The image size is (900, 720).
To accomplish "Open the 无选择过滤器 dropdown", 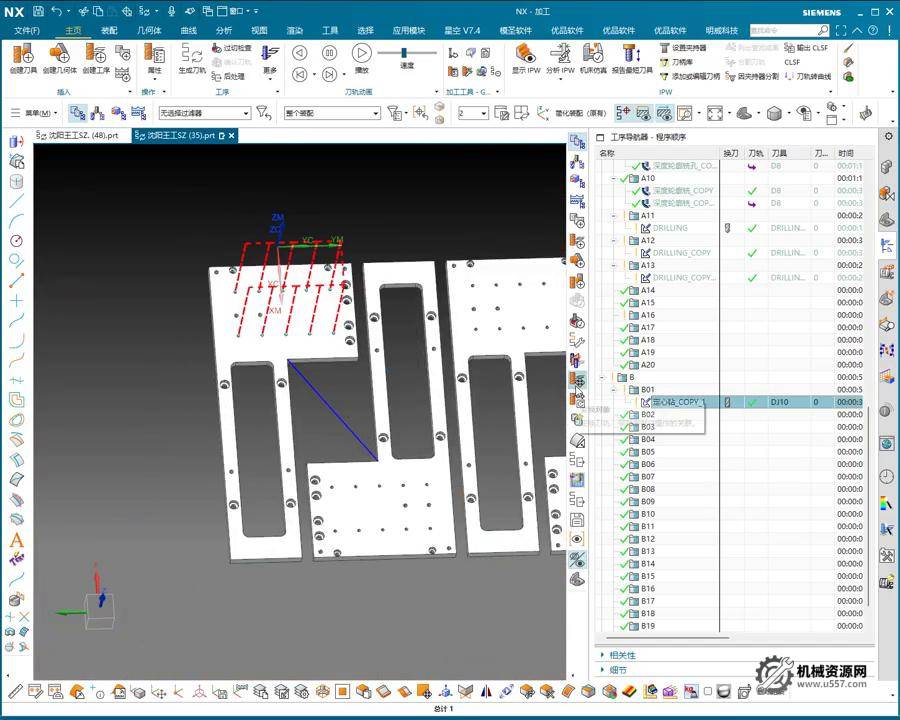I will click(x=204, y=113).
